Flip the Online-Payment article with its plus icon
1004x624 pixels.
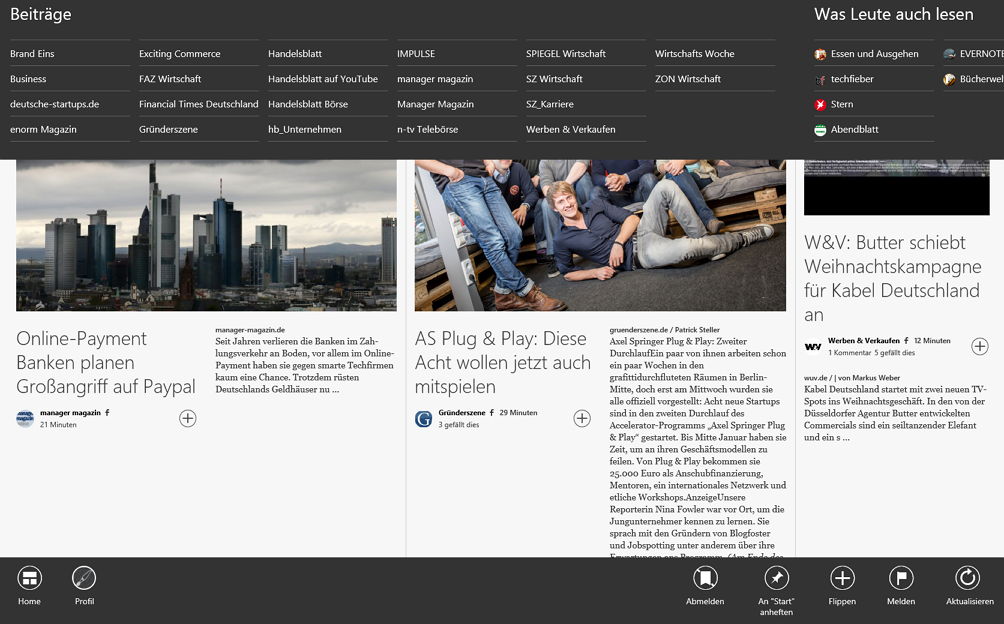click(x=188, y=419)
